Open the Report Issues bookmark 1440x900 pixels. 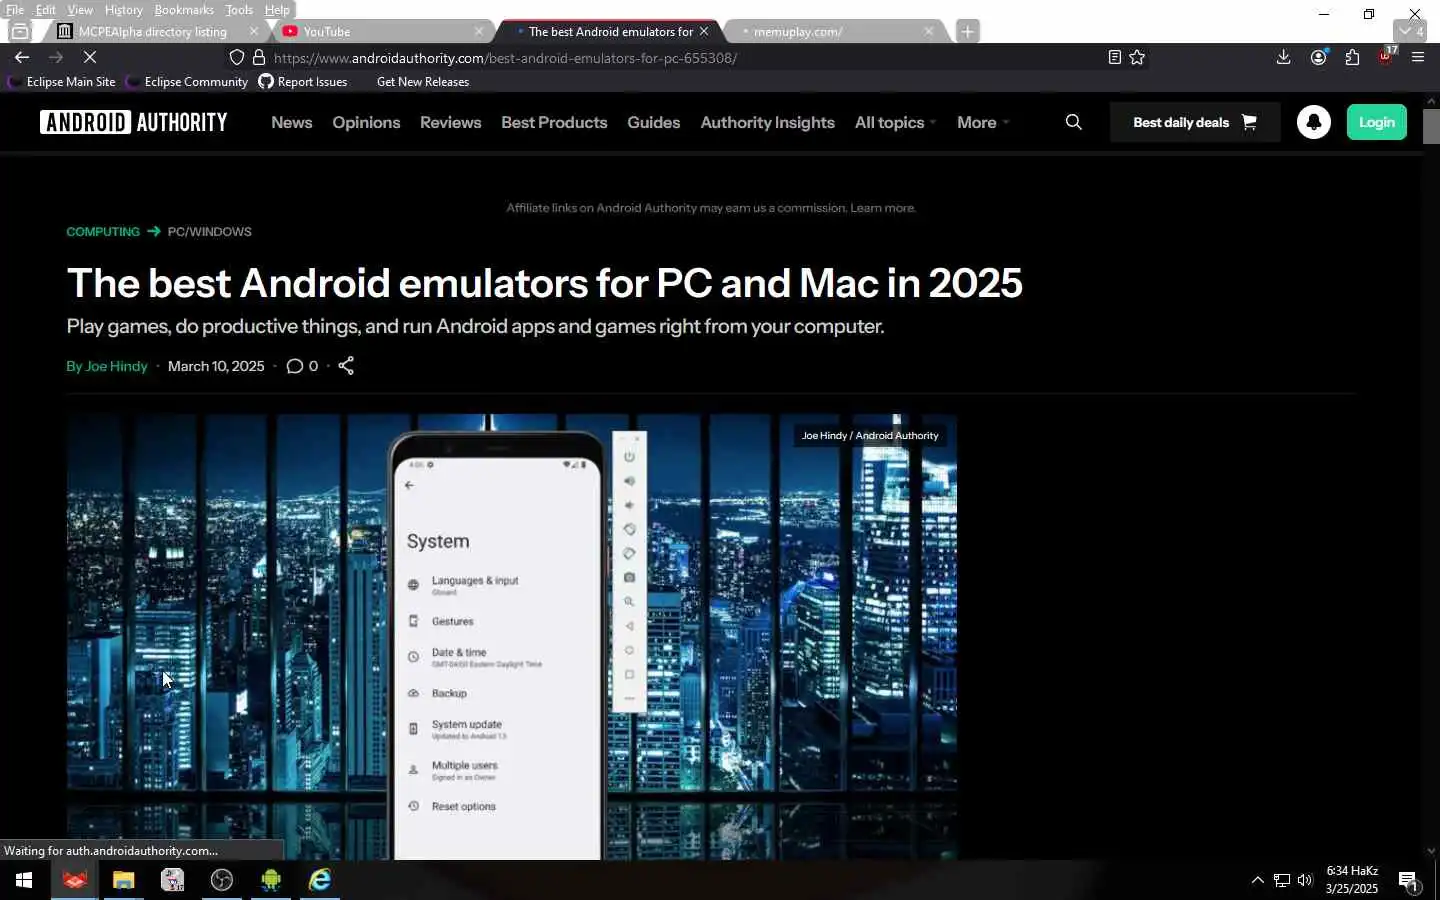(x=303, y=82)
